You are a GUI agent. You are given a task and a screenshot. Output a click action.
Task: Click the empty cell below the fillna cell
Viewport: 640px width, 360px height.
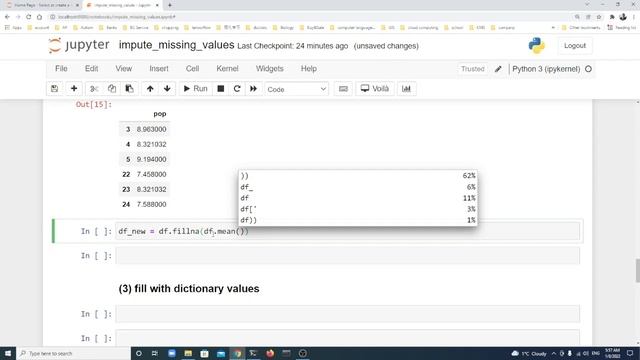[x=347, y=256]
